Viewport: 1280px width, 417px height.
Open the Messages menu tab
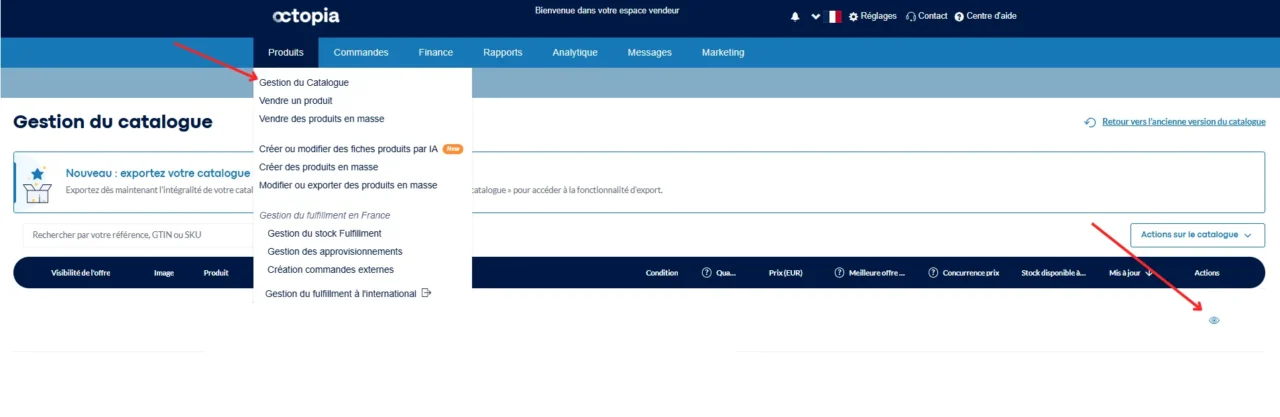coord(650,52)
